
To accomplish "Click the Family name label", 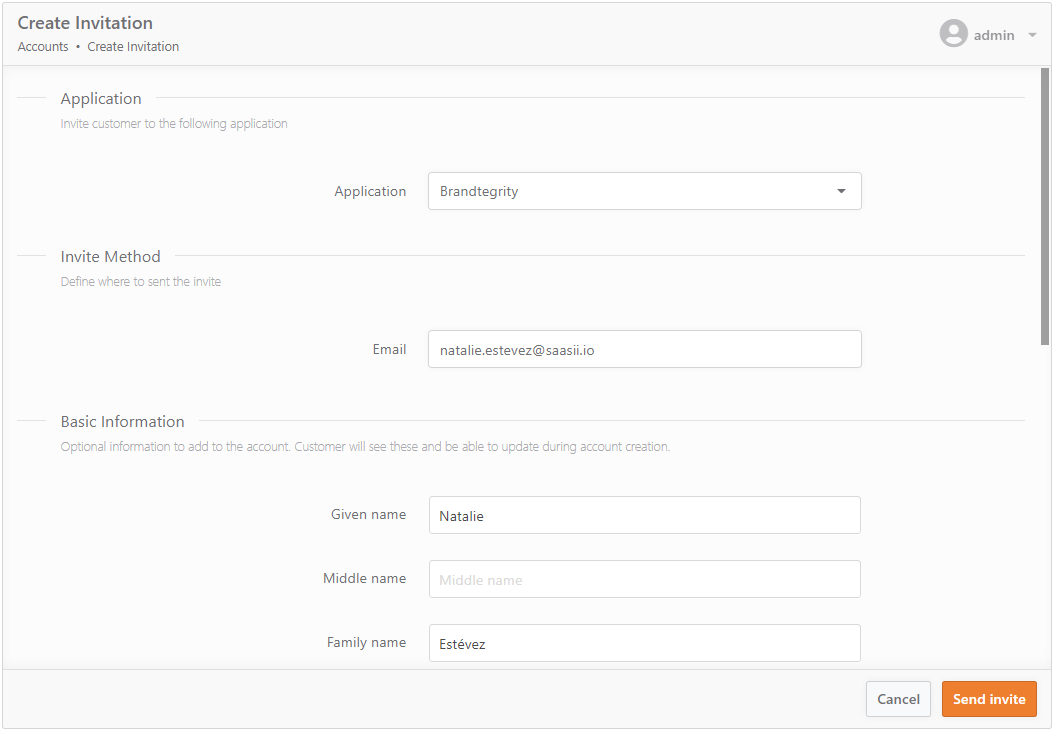I will pyautogui.click(x=366, y=642).
